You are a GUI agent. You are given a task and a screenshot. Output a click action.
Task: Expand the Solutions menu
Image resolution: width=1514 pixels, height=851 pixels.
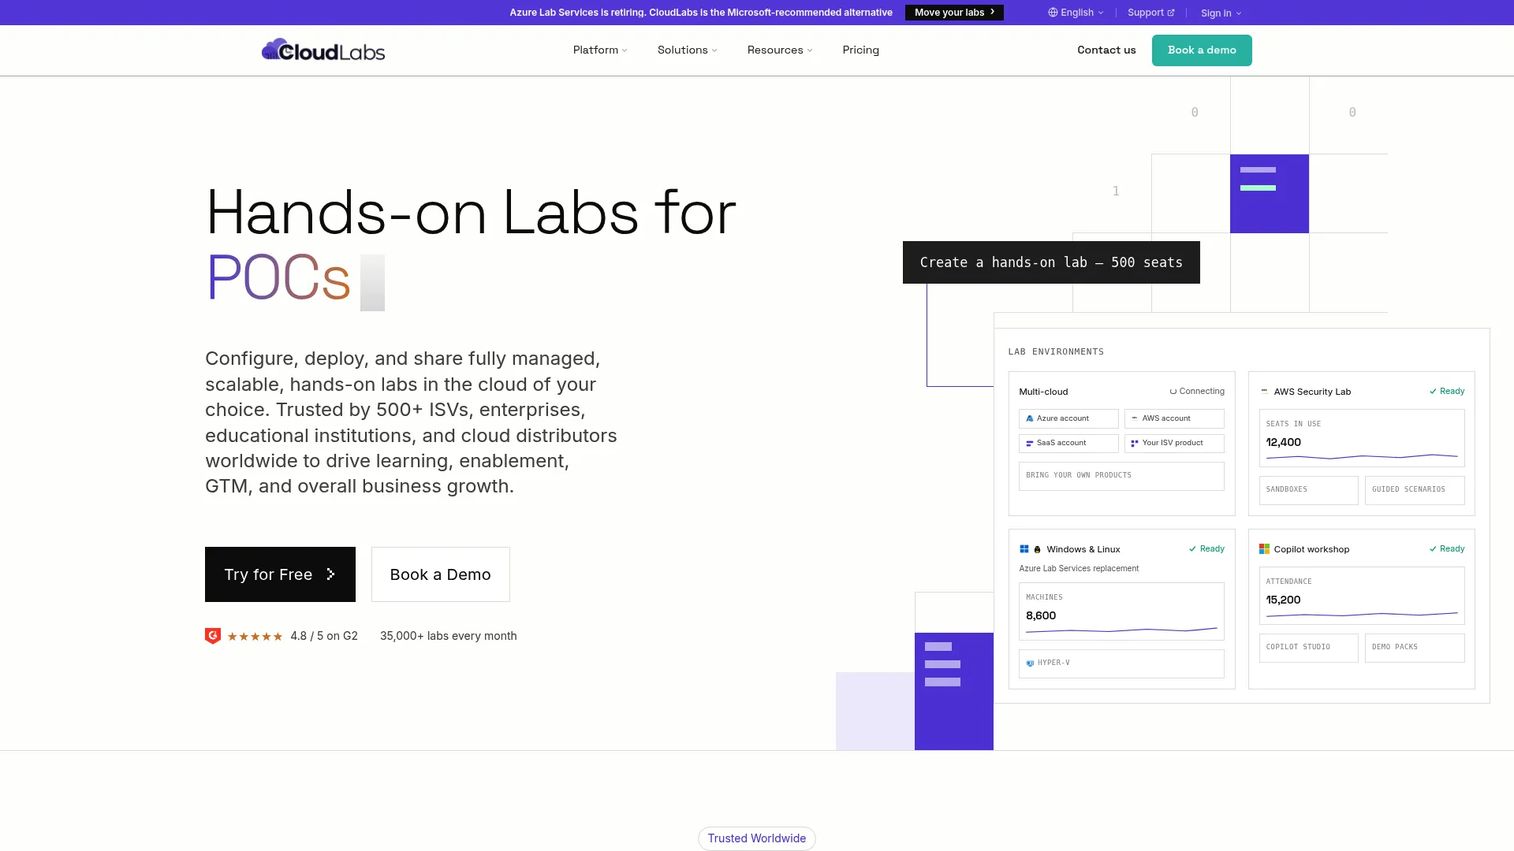click(x=687, y=50)
